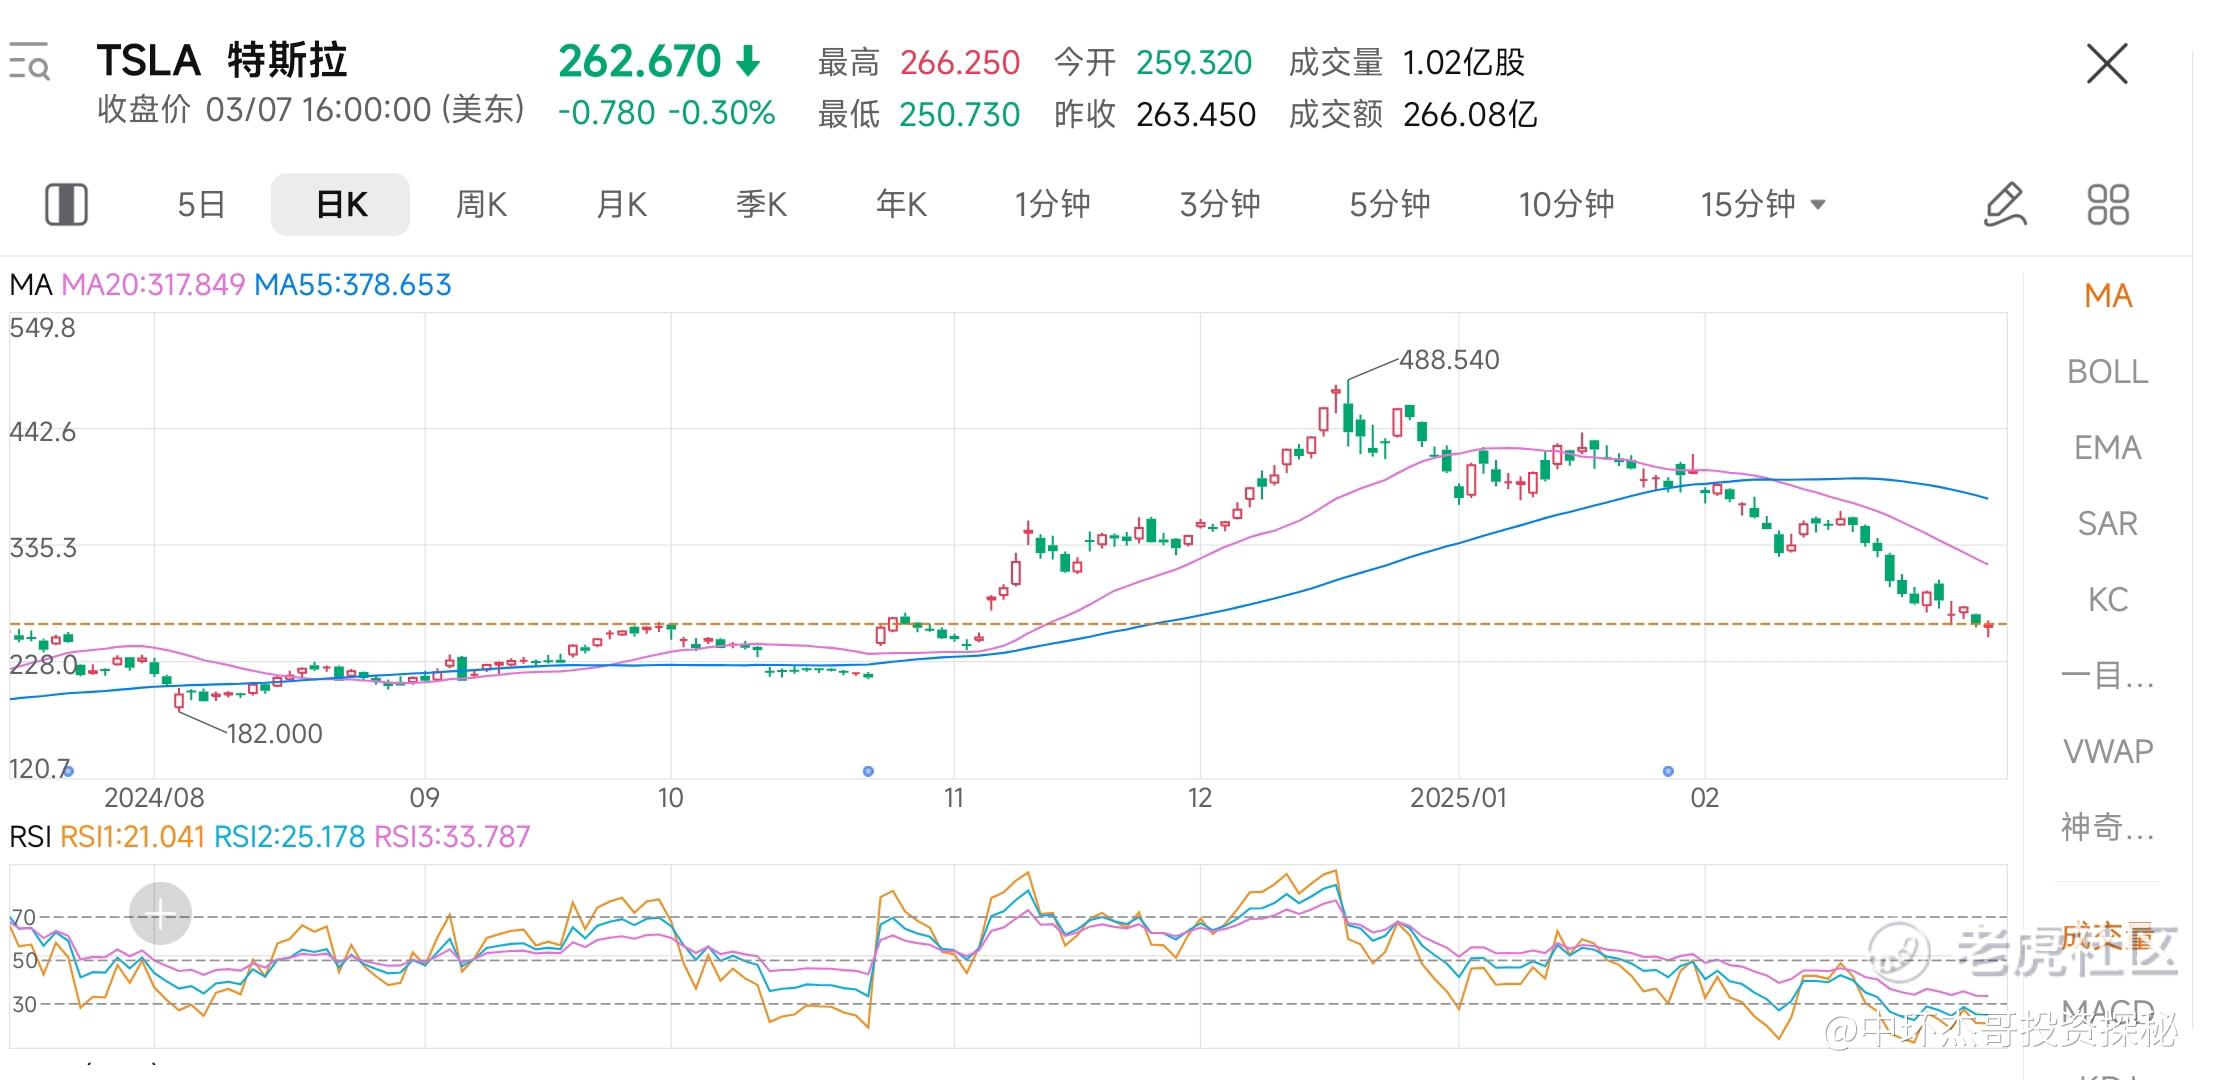Add indicator with the plus circle
The width and height of the screenshot is (2222, 1080).
coord(160,913)
